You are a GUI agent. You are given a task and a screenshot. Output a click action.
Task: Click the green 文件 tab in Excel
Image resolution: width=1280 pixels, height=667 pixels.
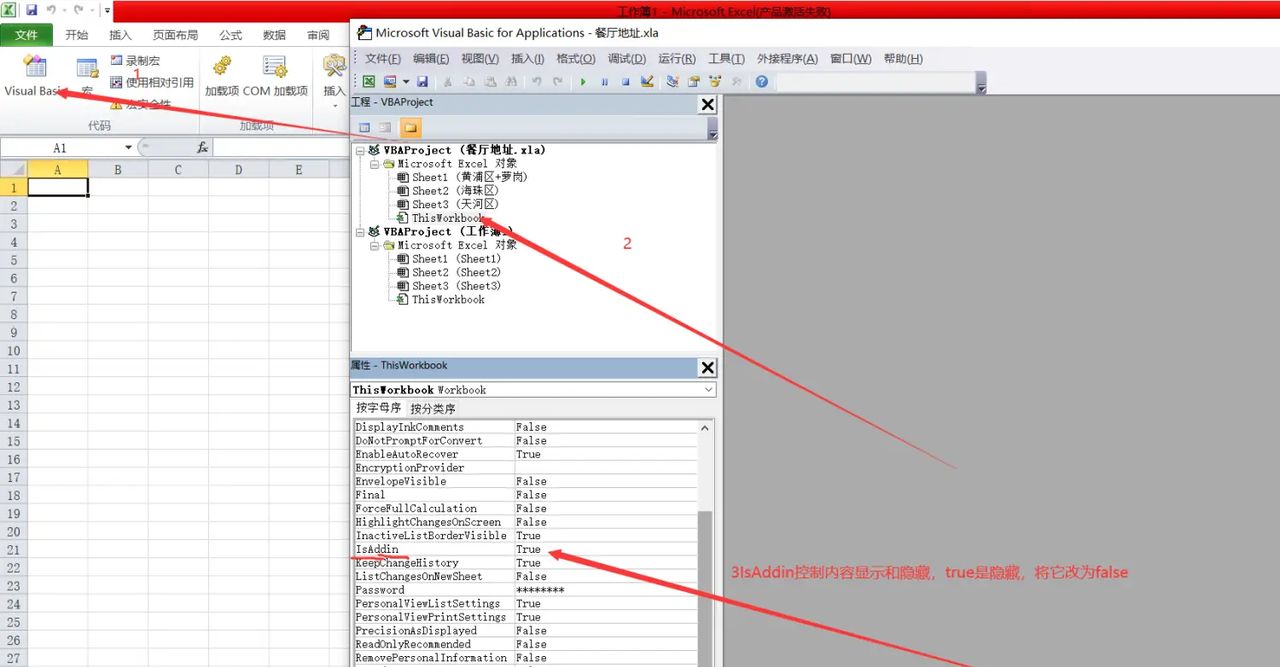[26, 35]
